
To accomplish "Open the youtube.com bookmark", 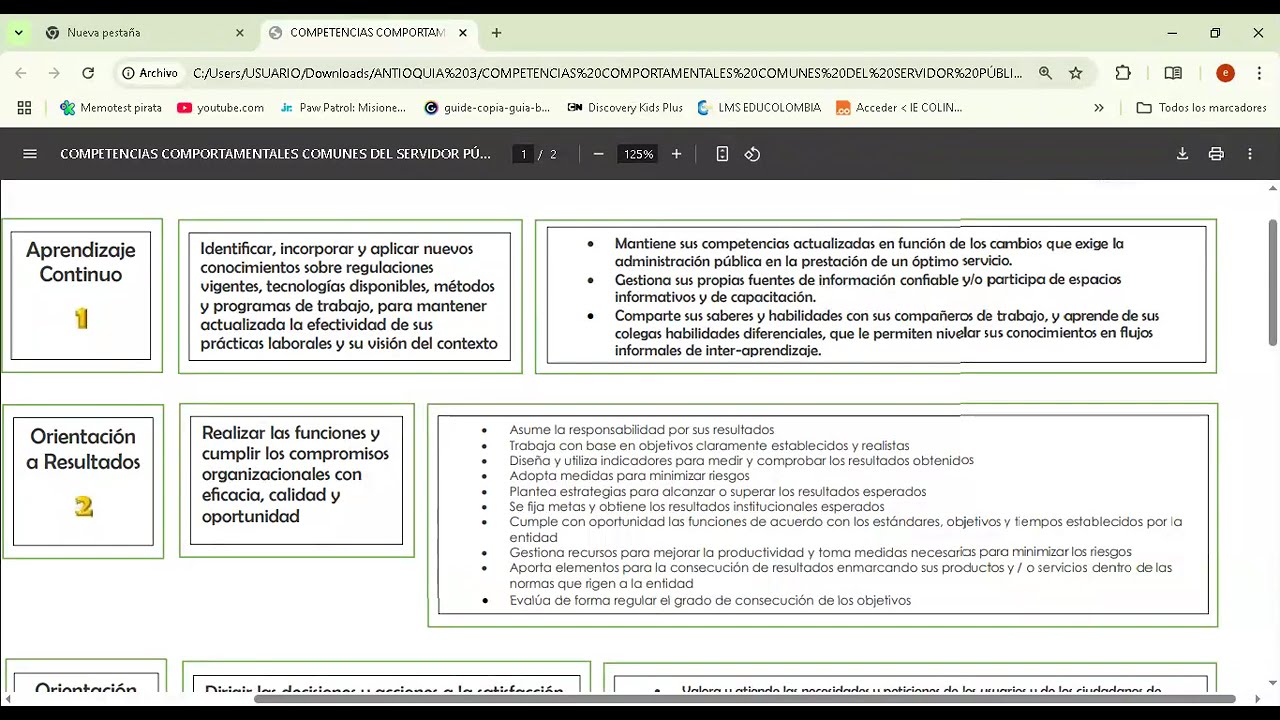I will click(220, 107).
